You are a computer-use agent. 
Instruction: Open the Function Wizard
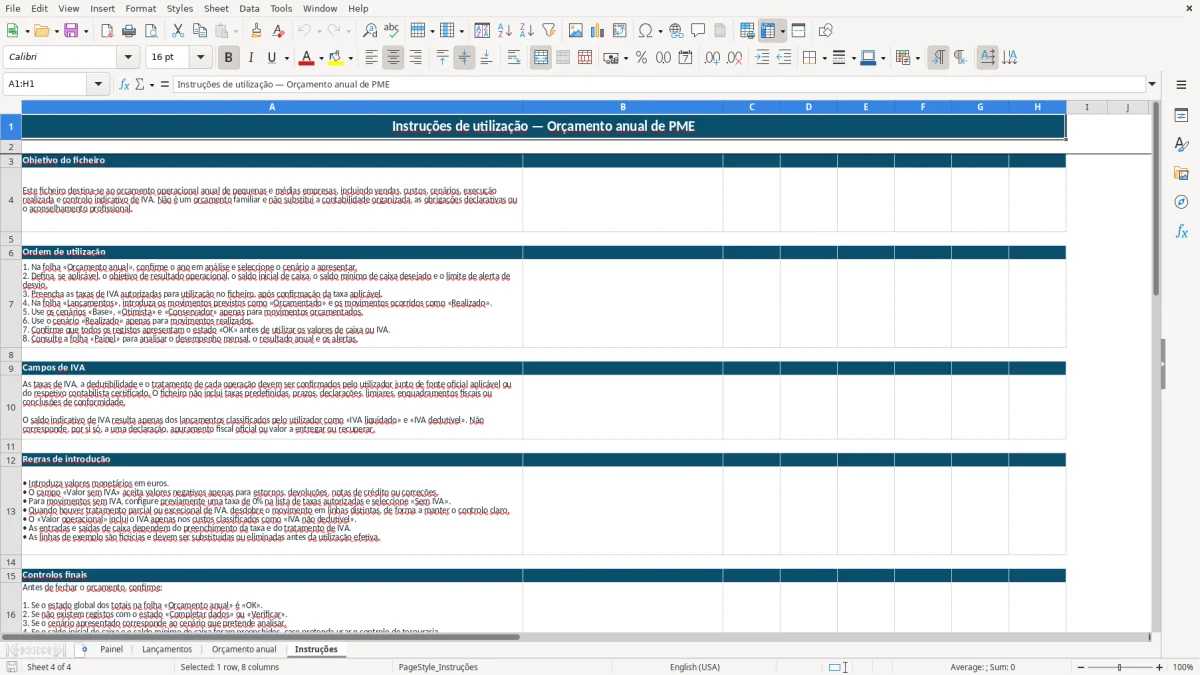tap(125, 84)
